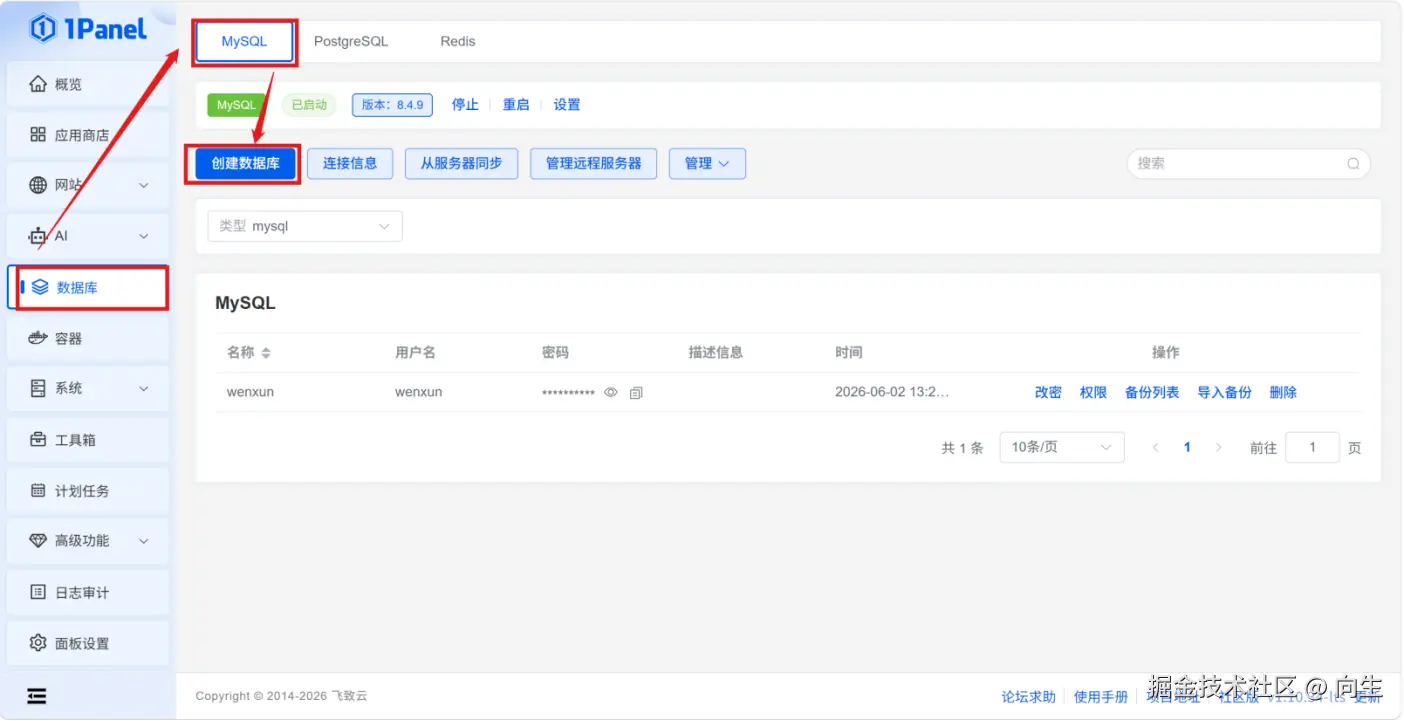This screenshot has width=1404, height=721.
Task: Copy the wenxun password with the copy icon
Action: [x=636, y=393]
